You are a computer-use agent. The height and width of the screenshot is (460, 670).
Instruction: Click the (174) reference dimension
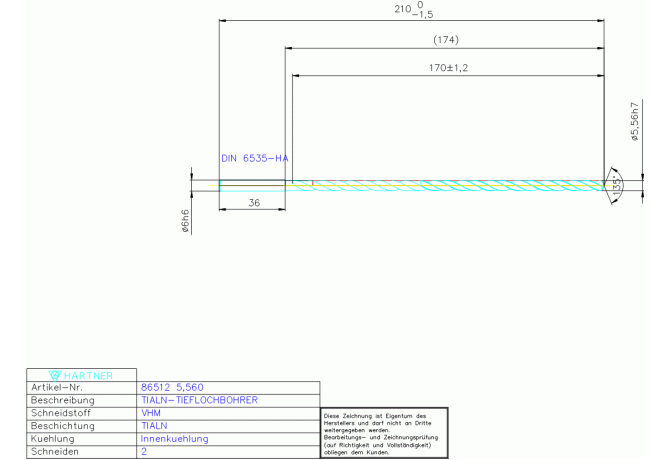pos(445,40)
